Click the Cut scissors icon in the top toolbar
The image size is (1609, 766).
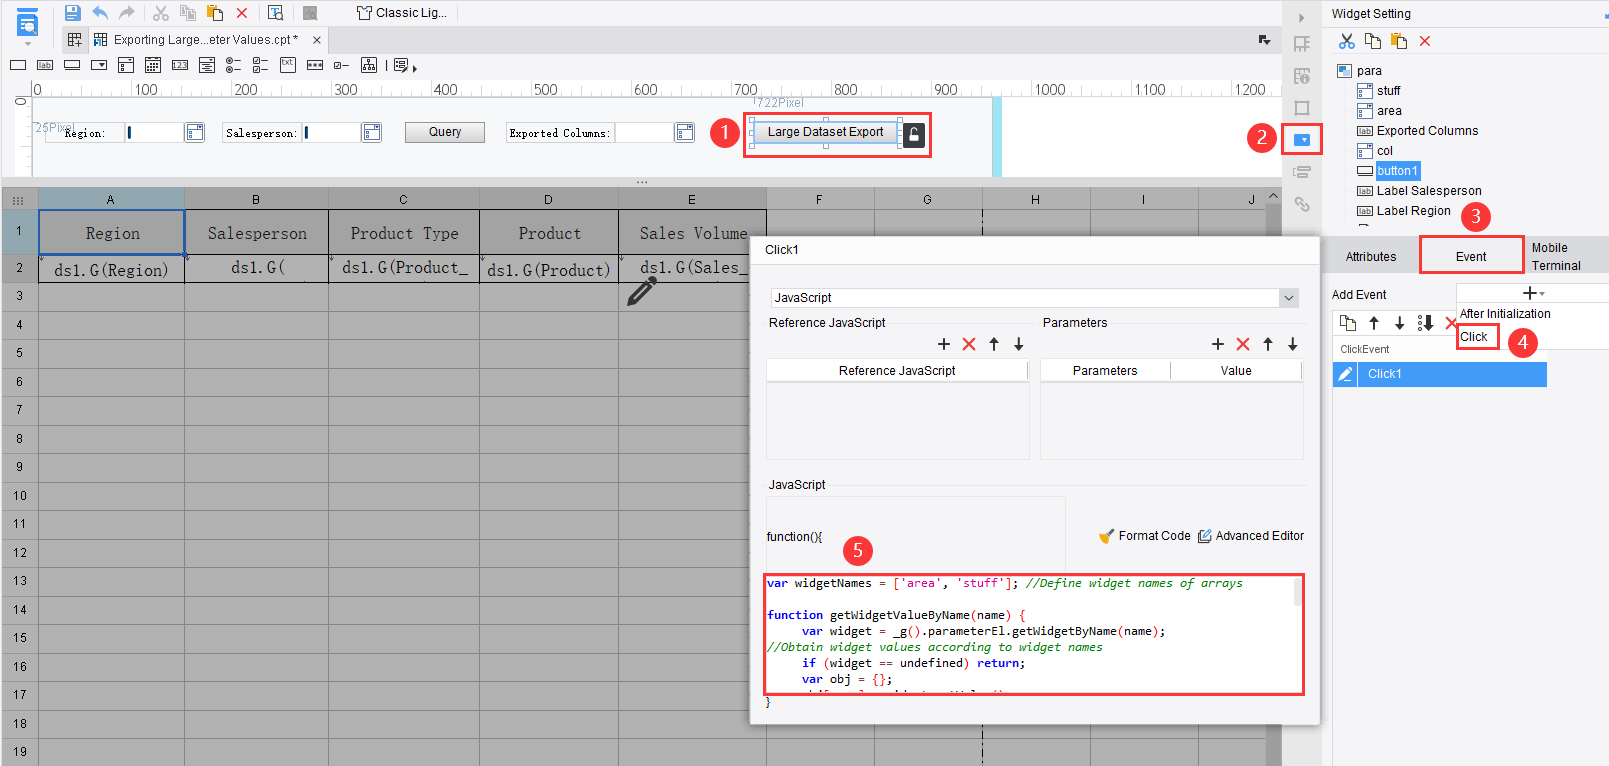[160, 13]
